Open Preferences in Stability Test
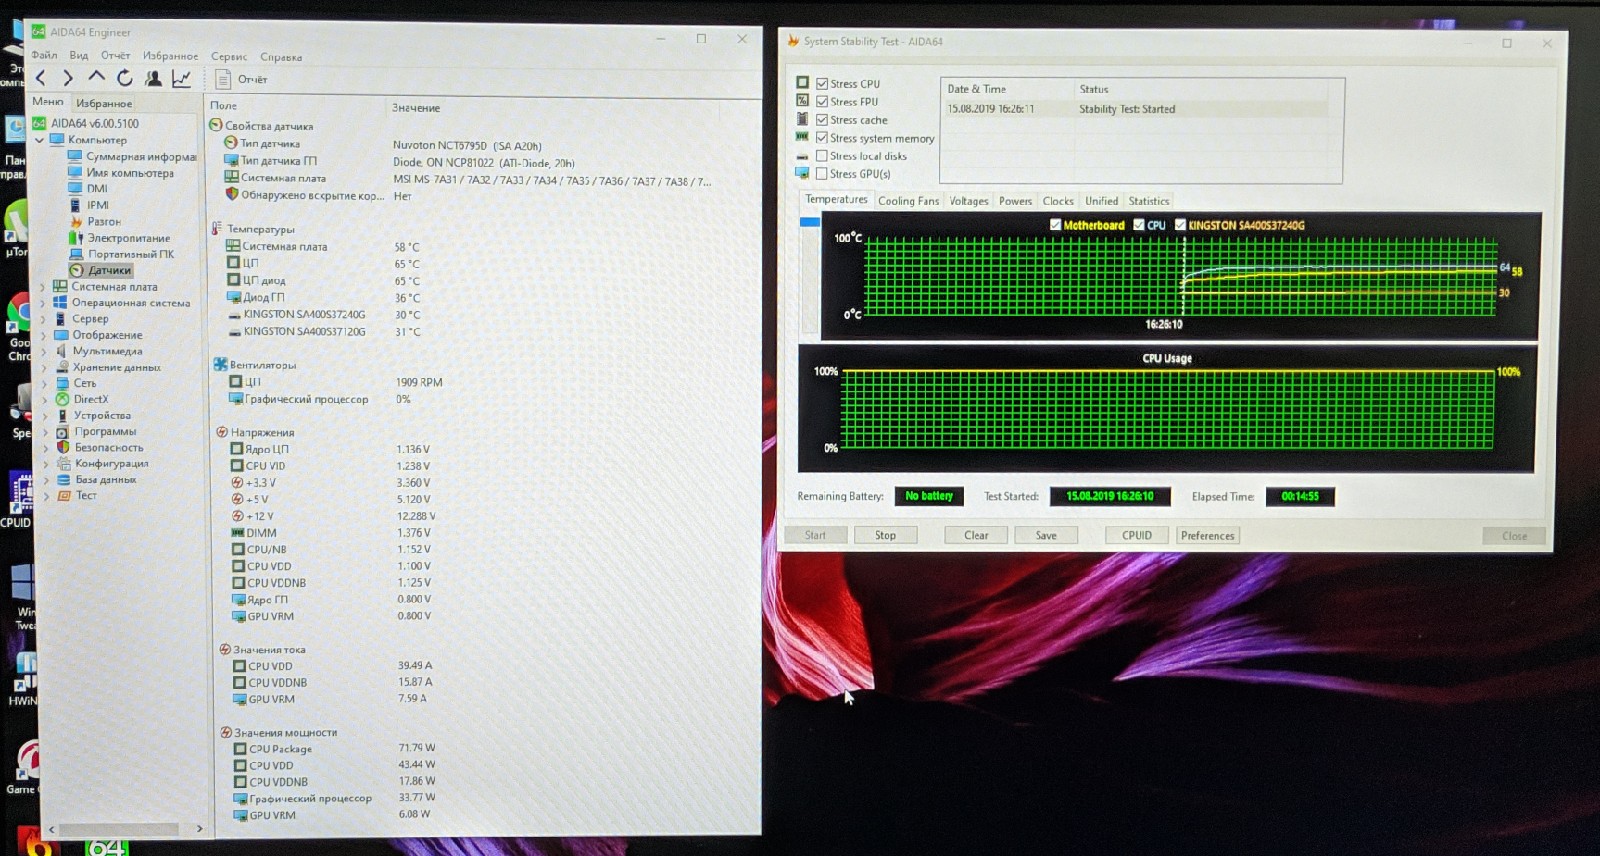This screenshot has height=856, width=1600. click(1208, 535)
